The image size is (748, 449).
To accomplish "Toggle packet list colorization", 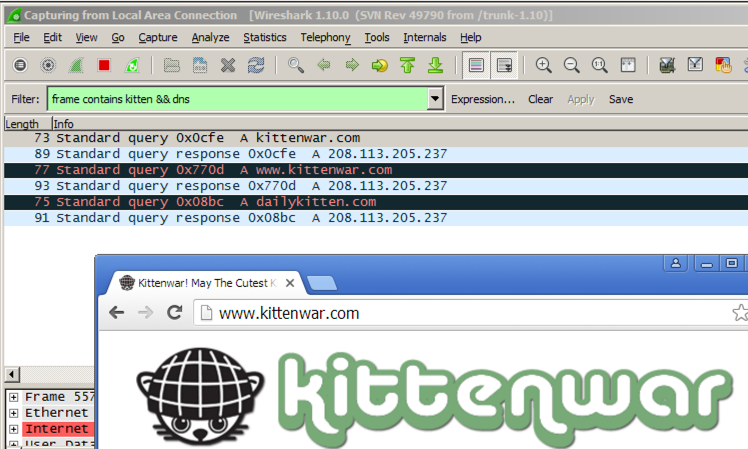I will pyautogui.click(x=476, y=65).
